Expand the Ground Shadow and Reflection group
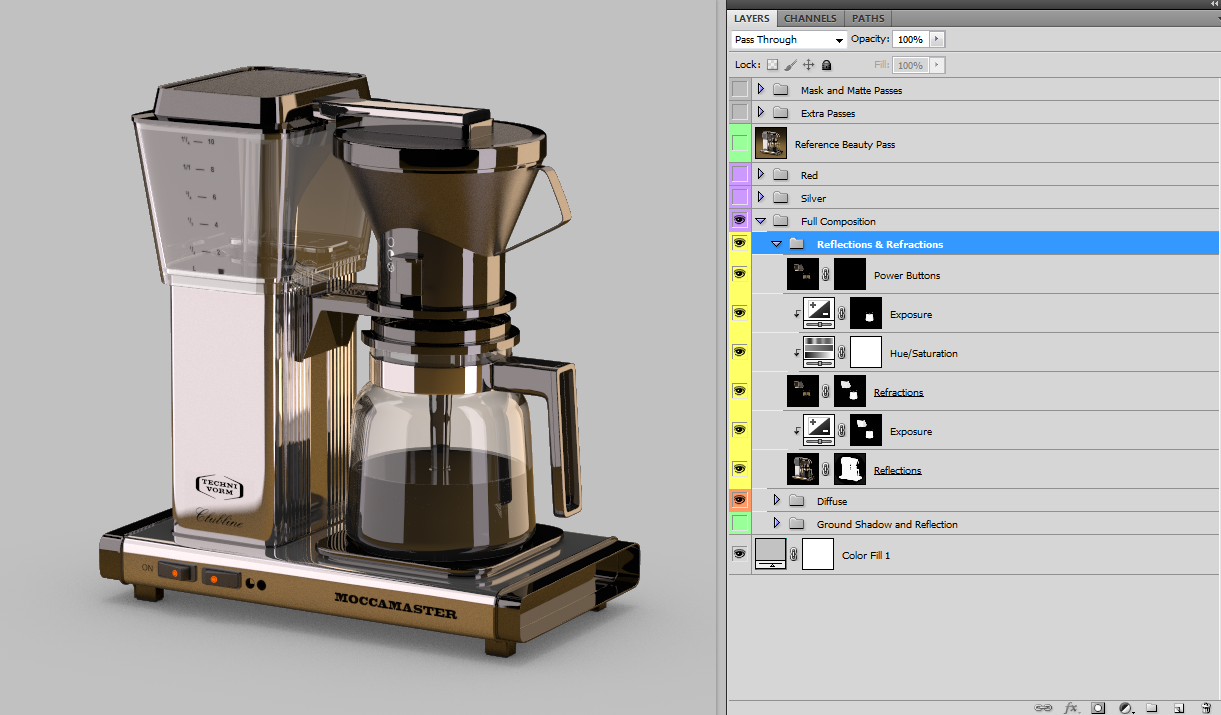The image size is (1221, 715). pyautogui.click(x=776, y=523)
